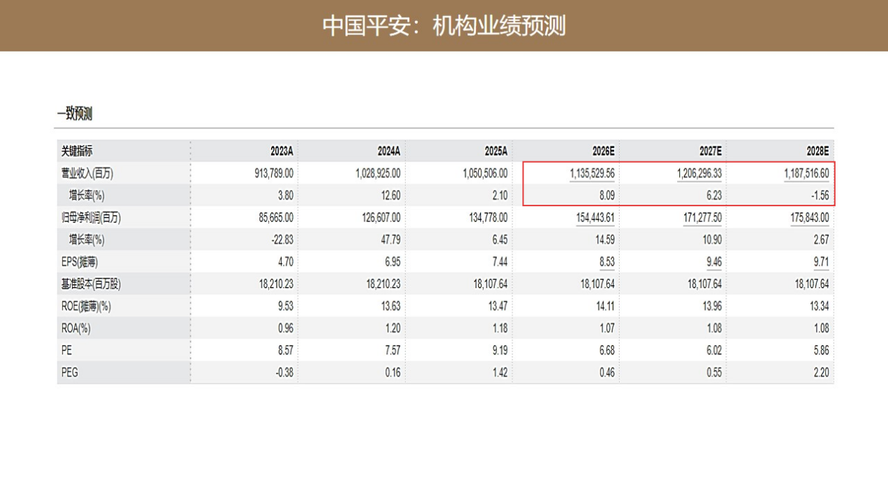888x500 pixels.
Task: Click the net profit value 134,778.00
Action: [x=489, y=217]
